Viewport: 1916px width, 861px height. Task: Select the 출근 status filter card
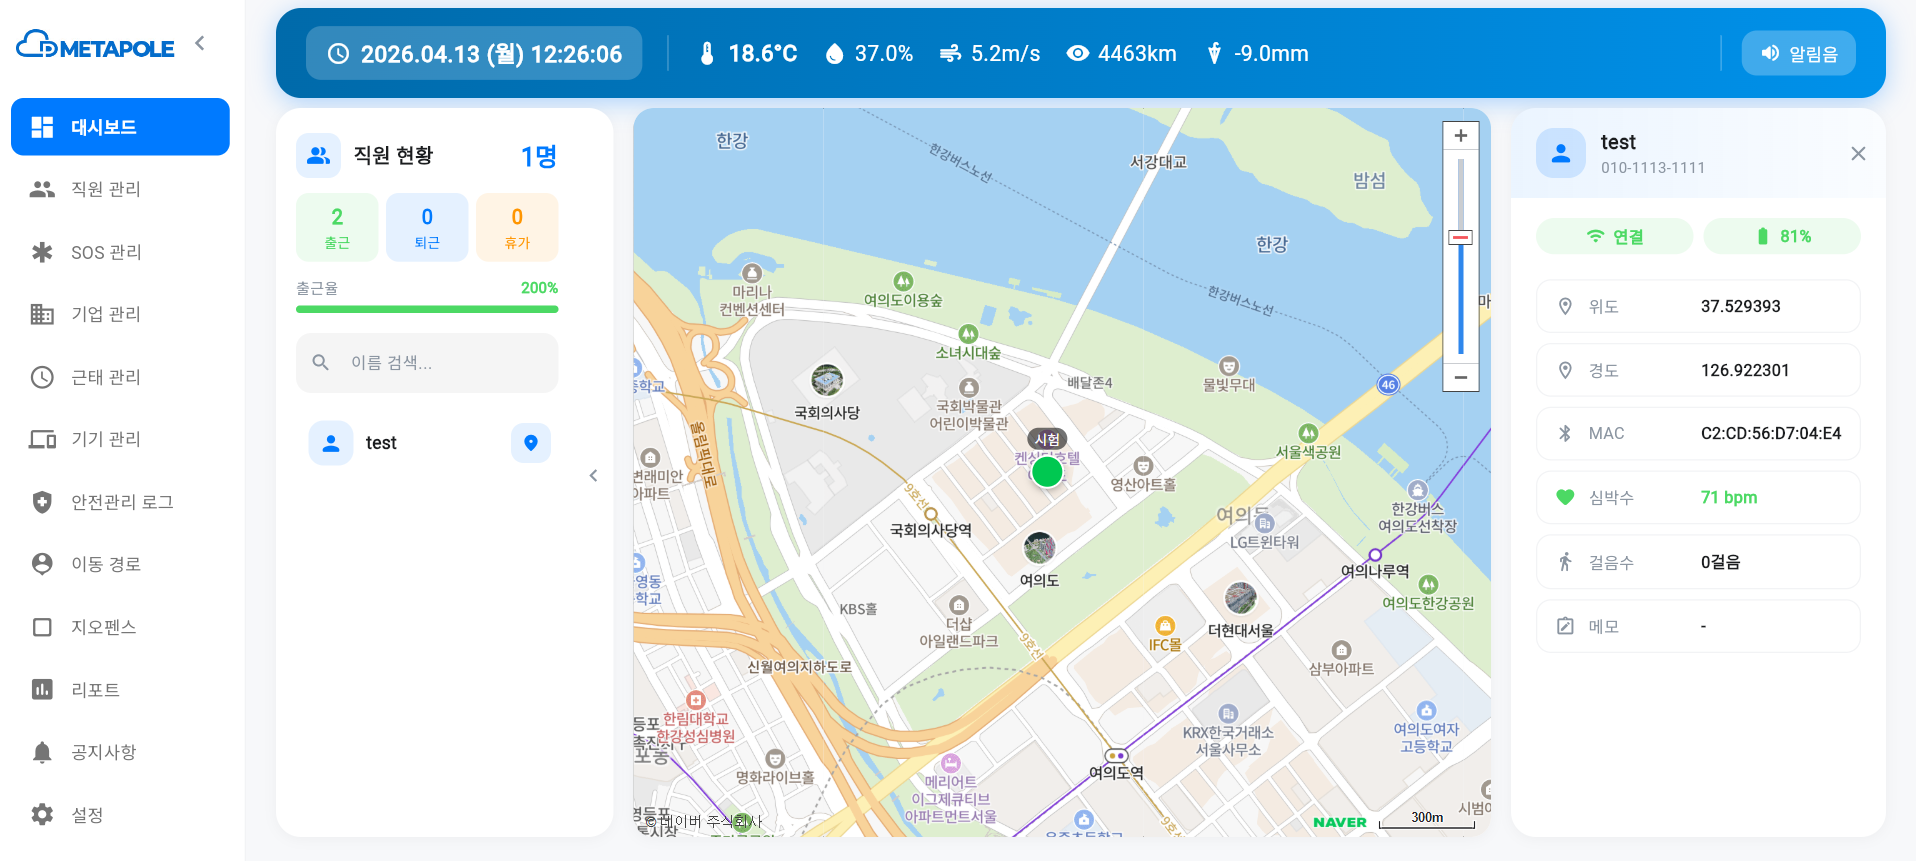tap(337, 228)
